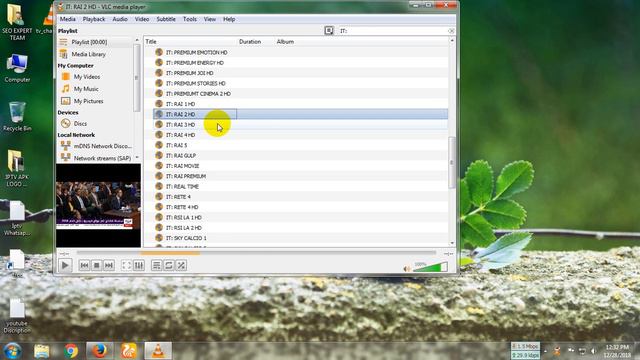Open extended settings equalizer icon
640x360 pixels.
[x=139, y=265]
